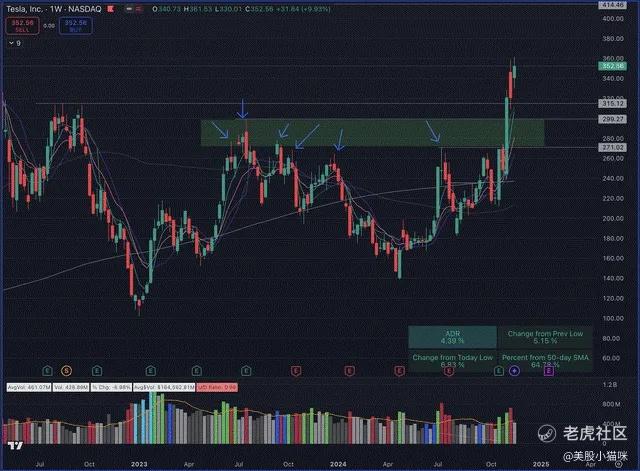The height and width of the screenshot is (471, 640).
Task: Click the O 340.73 open value
Action: pyautogui.click(x=166, y=9)
